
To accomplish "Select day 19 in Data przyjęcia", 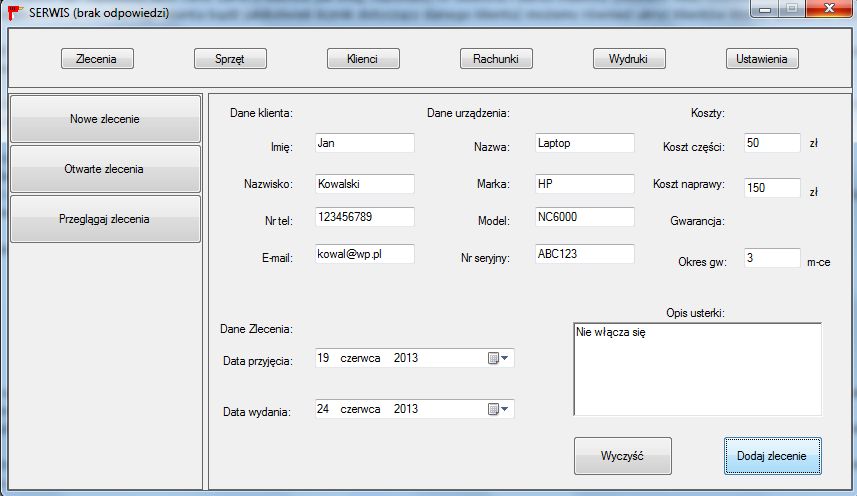I will pyautogui.click(x=323, y=358).
